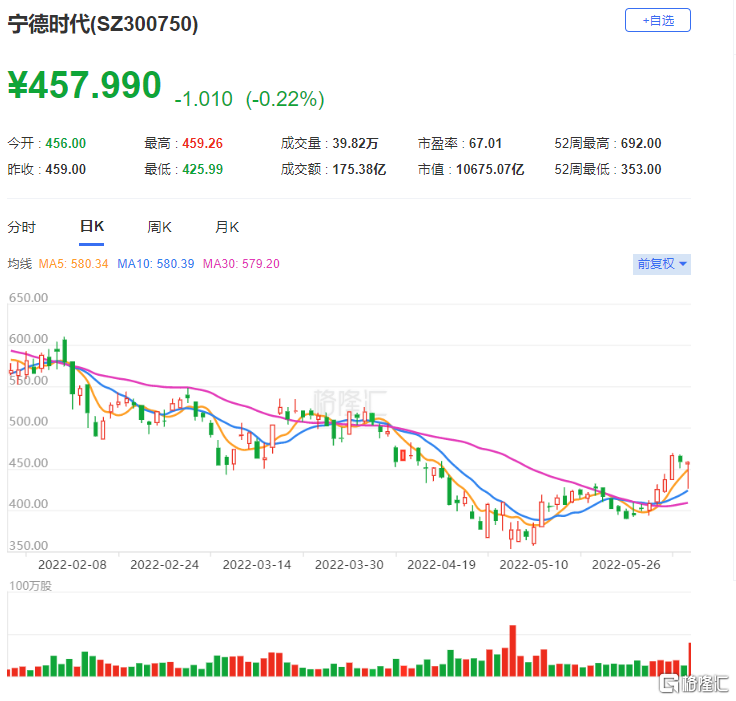This screenshot has width=736, height=701.
Task: Expand the 前复权 adjustment dropdown
Action: (x=661, y=264)
